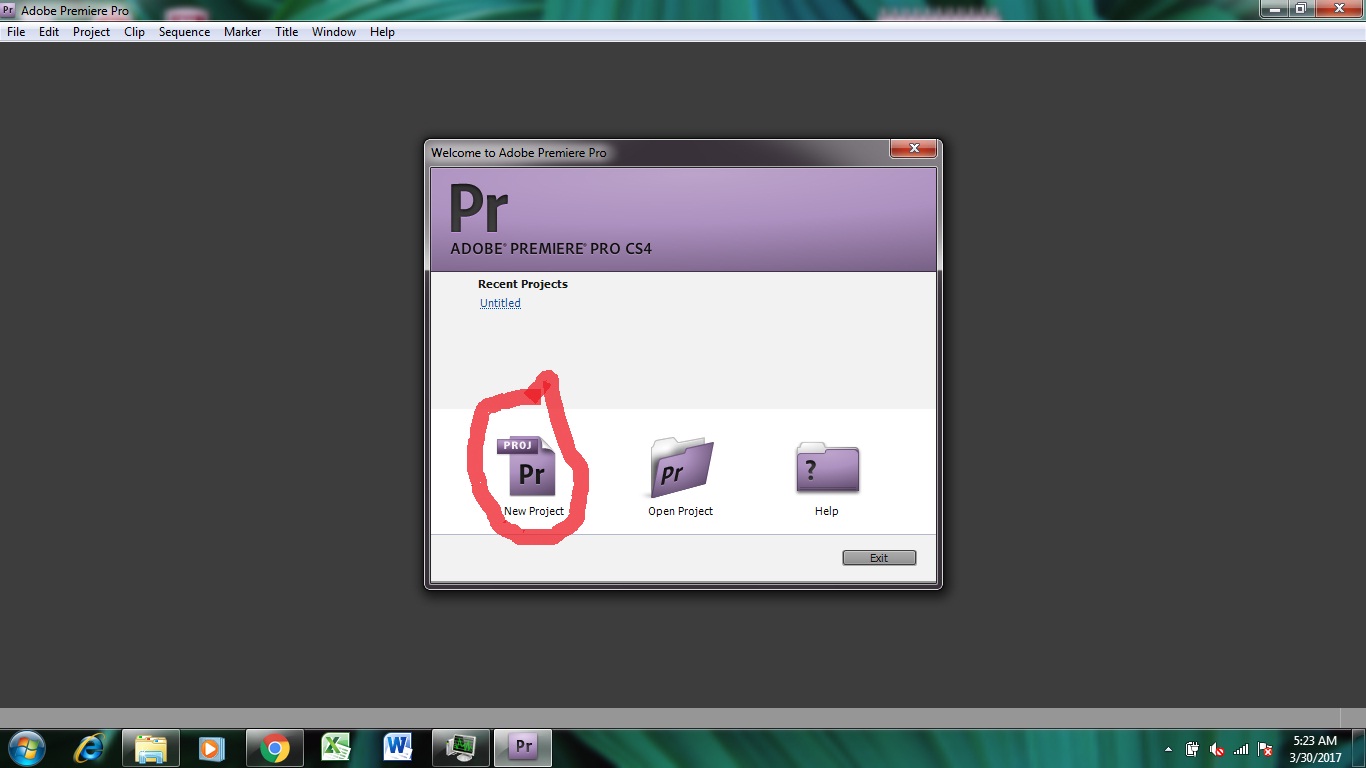Open the Help menu in menu bar
1366x768 pixels.
tap(382, 32)
